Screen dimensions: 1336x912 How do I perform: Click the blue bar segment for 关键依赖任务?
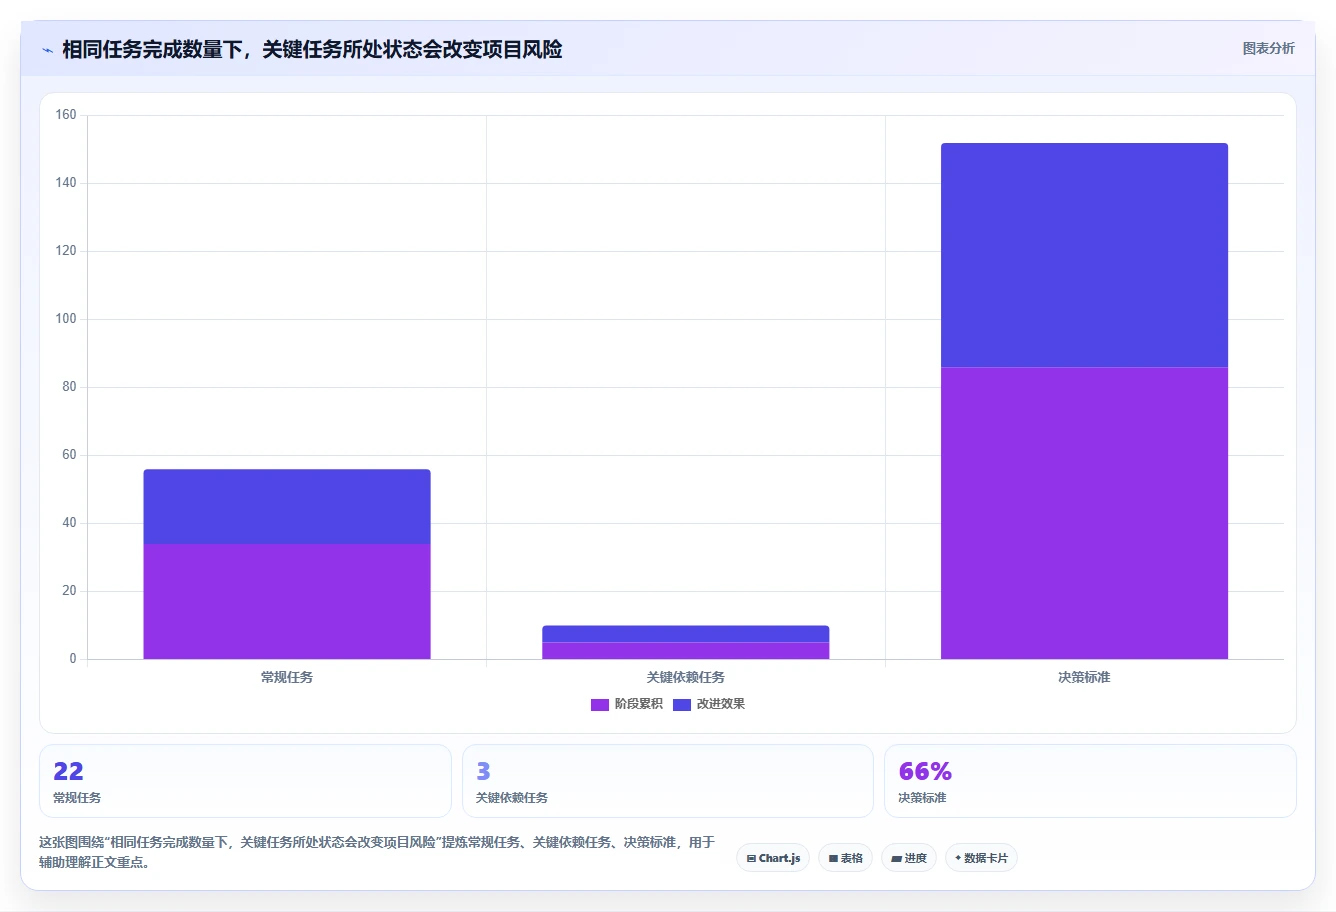coord(686,634)
